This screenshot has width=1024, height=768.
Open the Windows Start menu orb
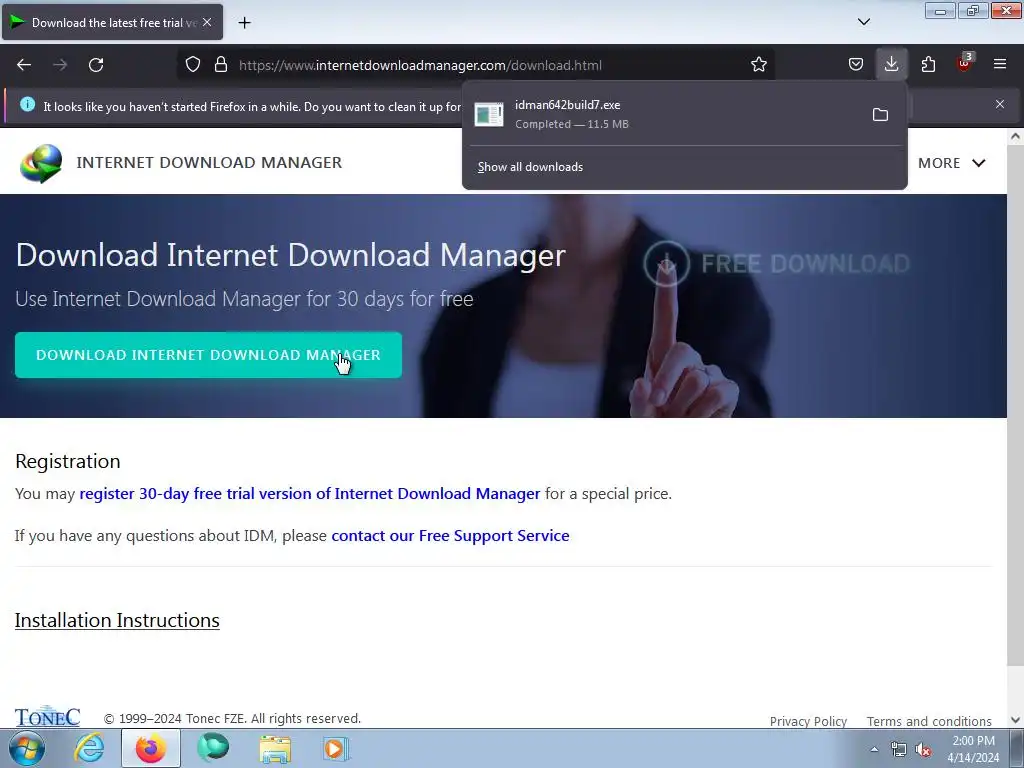point(27,748)
